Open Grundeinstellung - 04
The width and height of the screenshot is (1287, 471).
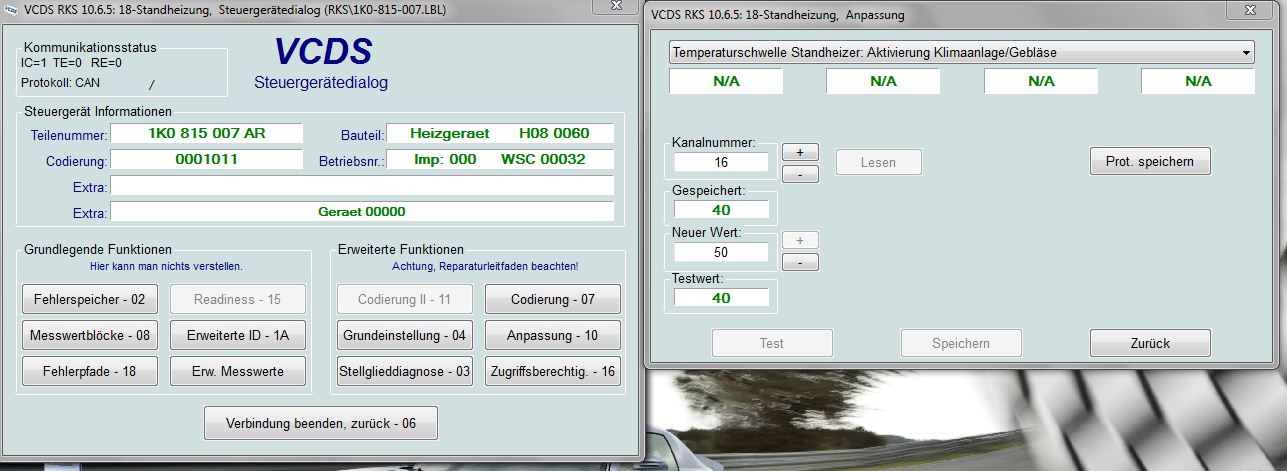[x=405, y=335]
